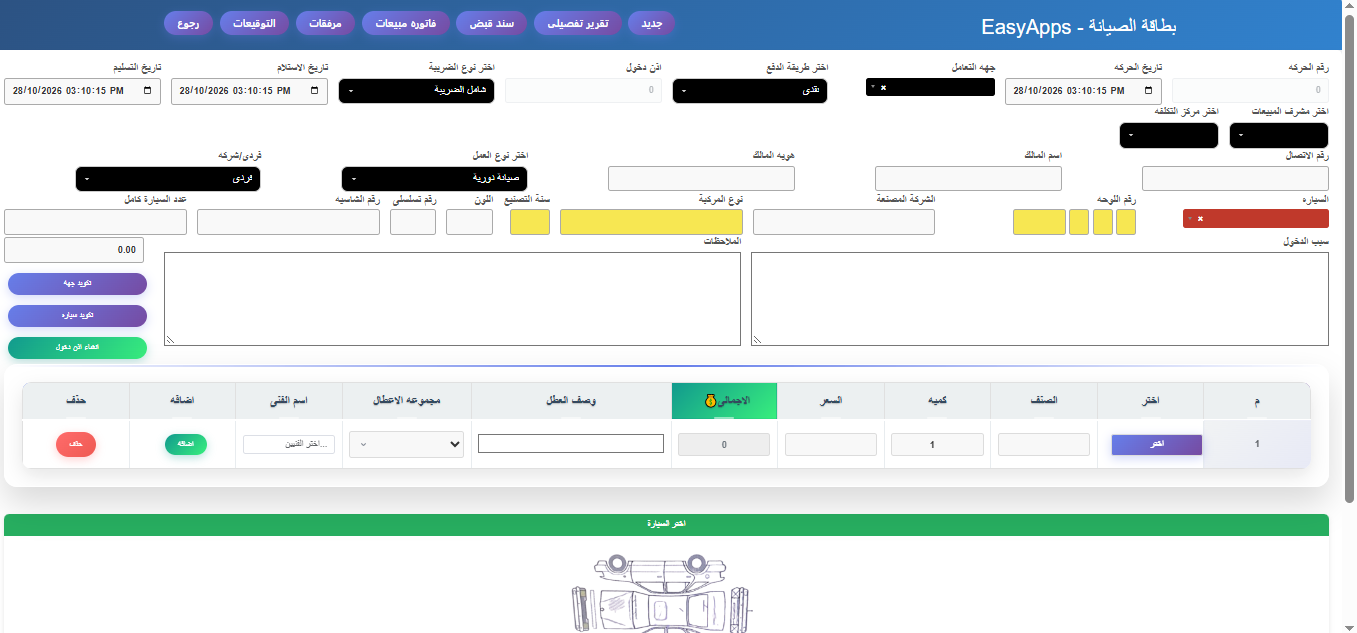Open the اختر نوع العمل dropdown

coord(434,179)
